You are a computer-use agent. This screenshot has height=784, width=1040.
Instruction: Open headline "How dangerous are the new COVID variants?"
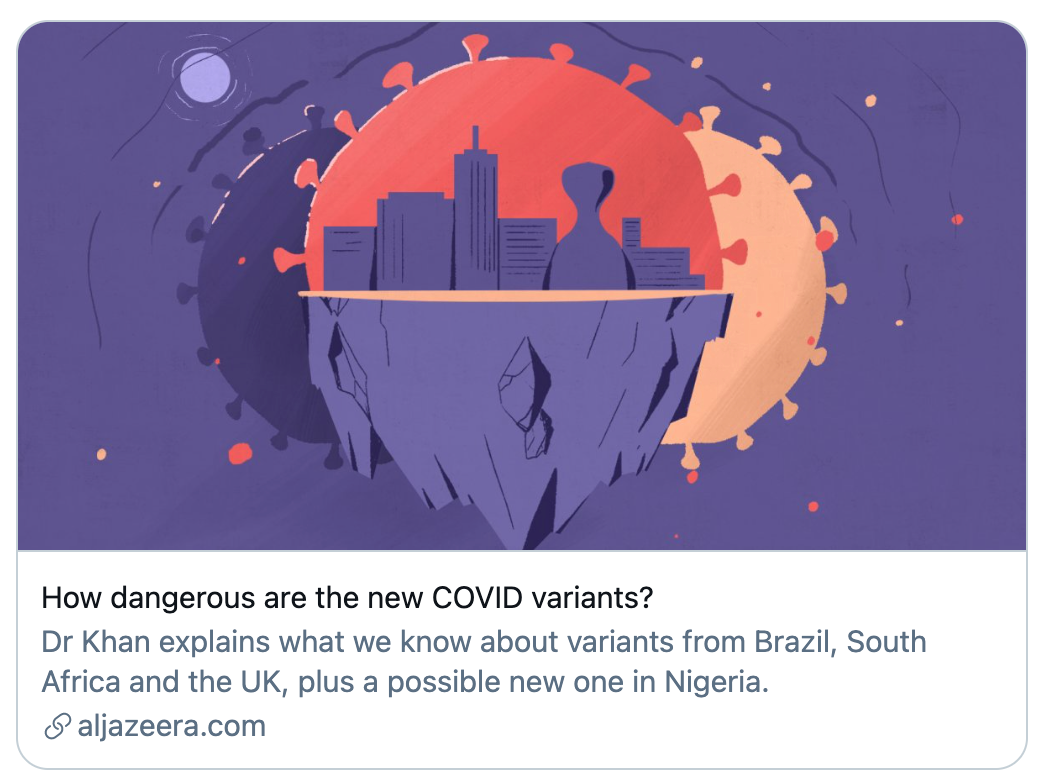[x=347, y=599]
